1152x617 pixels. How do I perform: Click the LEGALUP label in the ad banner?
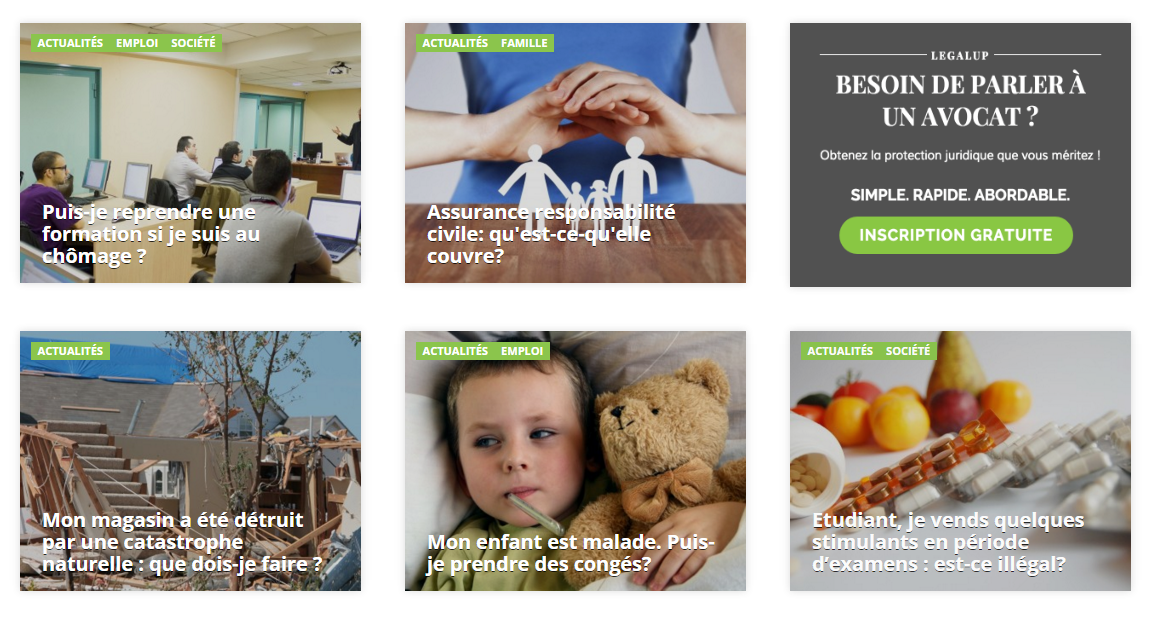click(x=960, y=55)
